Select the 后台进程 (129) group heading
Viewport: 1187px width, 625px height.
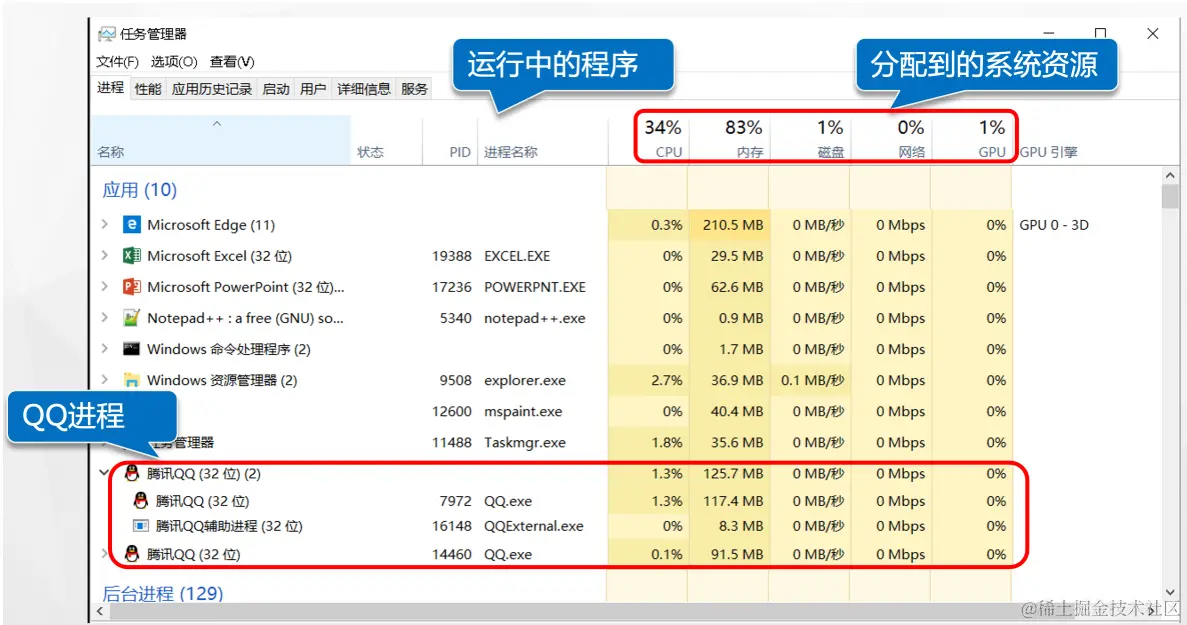163,594
